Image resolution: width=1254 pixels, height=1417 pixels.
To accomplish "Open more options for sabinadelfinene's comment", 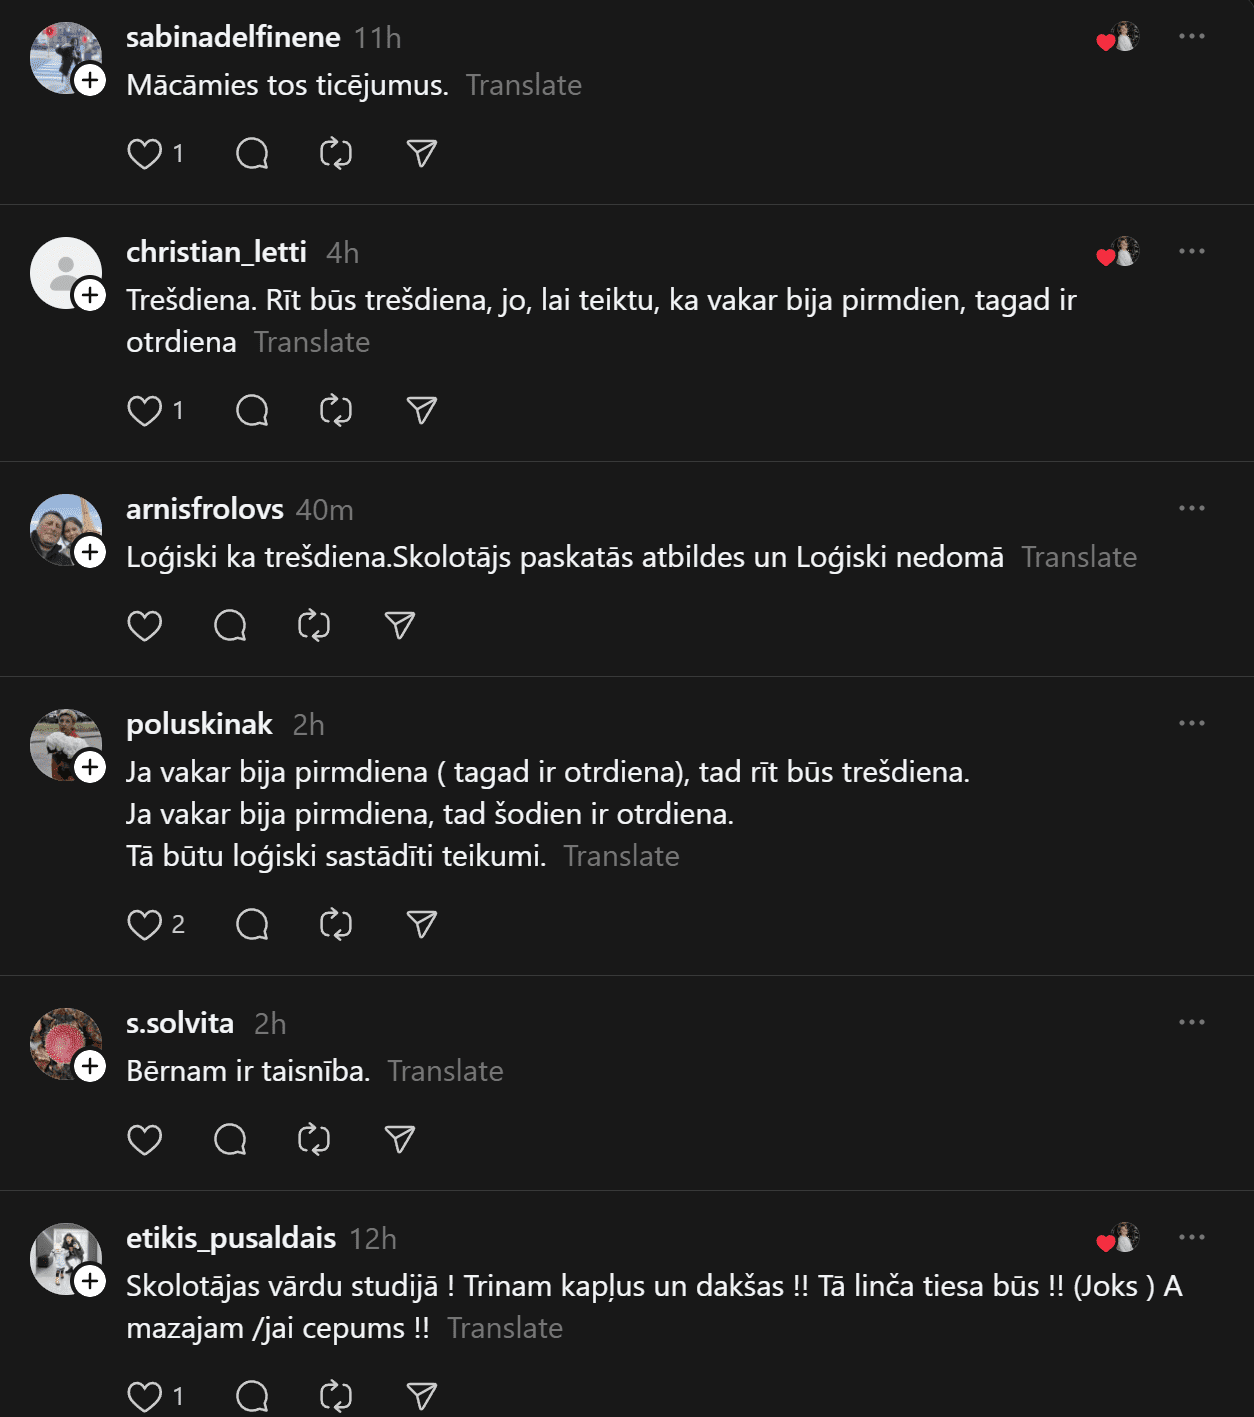I will point(1191,37).
